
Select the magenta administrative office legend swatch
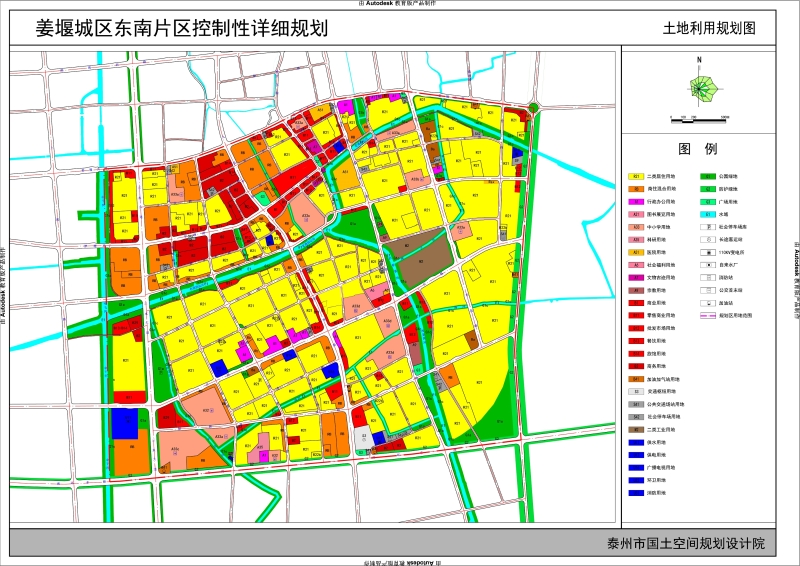[636, 202]
